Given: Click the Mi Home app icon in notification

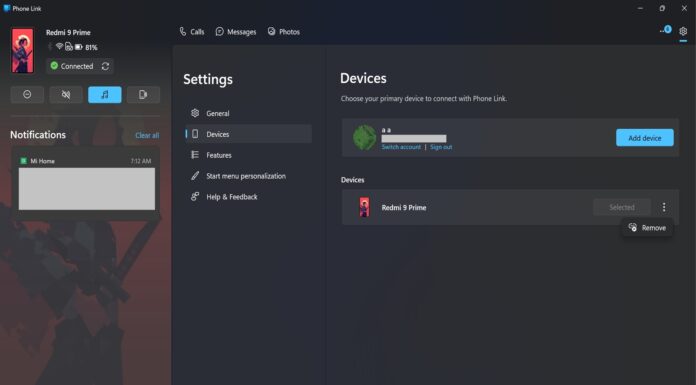Looking at the screenshot, I should (x=24, y=161).
